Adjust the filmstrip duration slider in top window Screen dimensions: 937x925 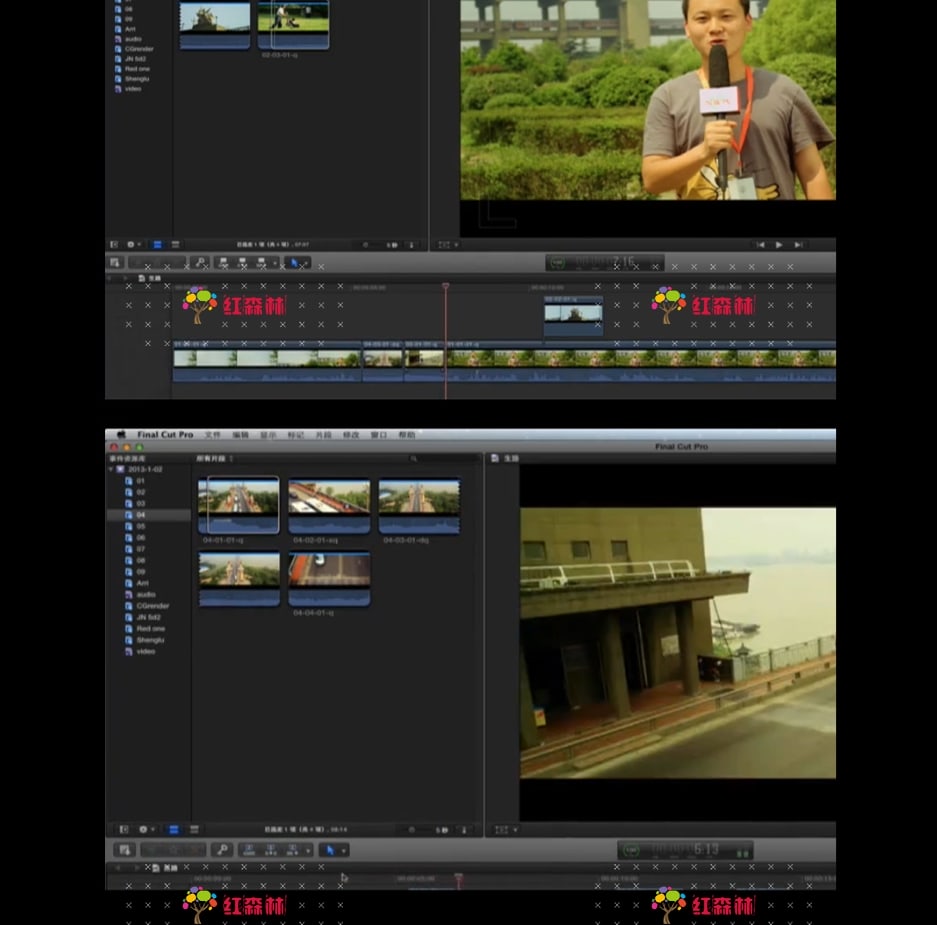coord(366,244)
